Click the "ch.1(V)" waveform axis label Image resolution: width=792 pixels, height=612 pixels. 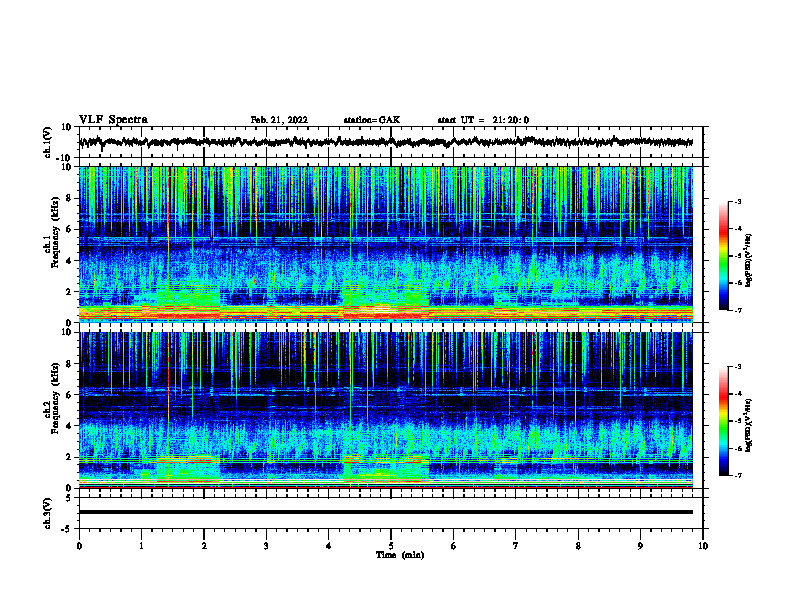[x=48, y=142]
